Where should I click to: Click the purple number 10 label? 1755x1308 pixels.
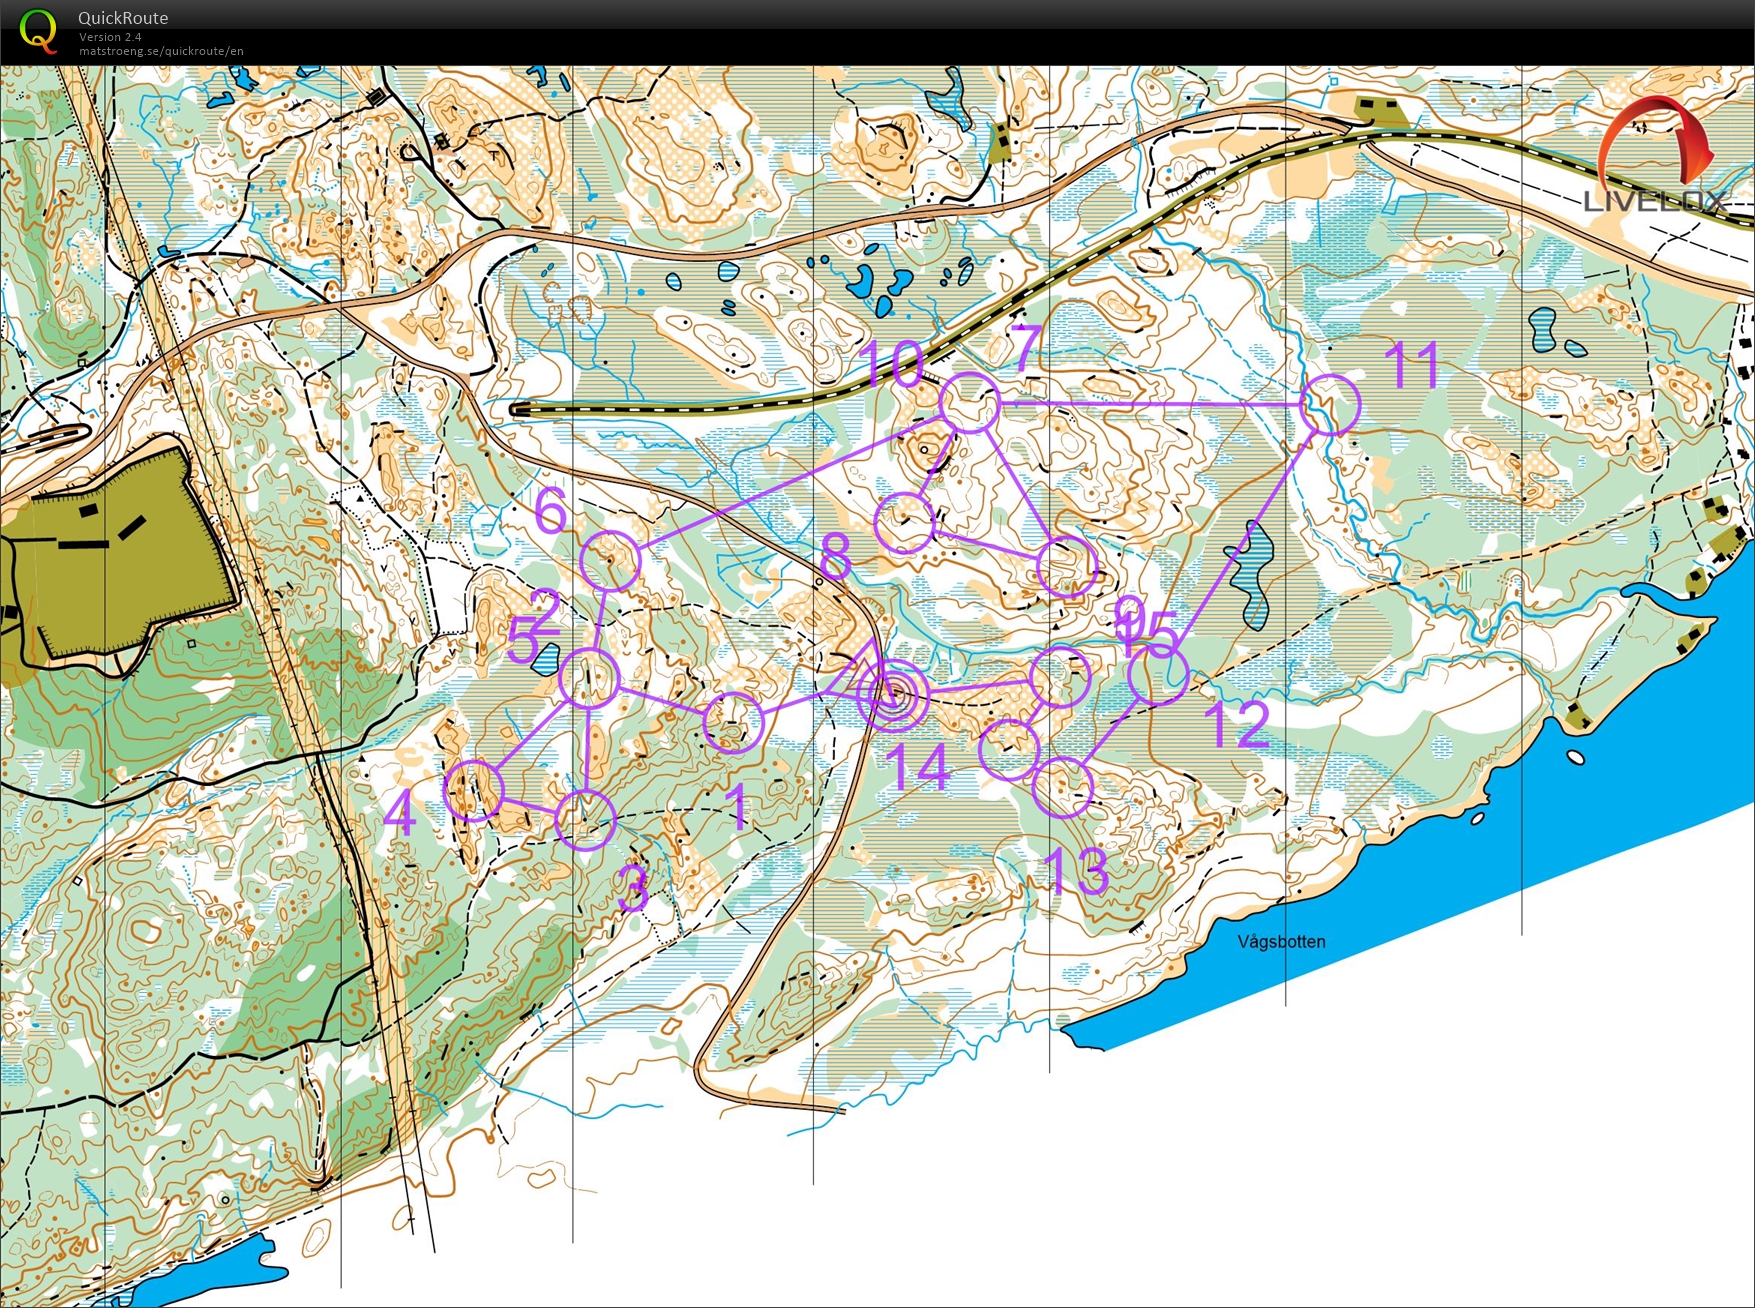[x=891, y=363]
